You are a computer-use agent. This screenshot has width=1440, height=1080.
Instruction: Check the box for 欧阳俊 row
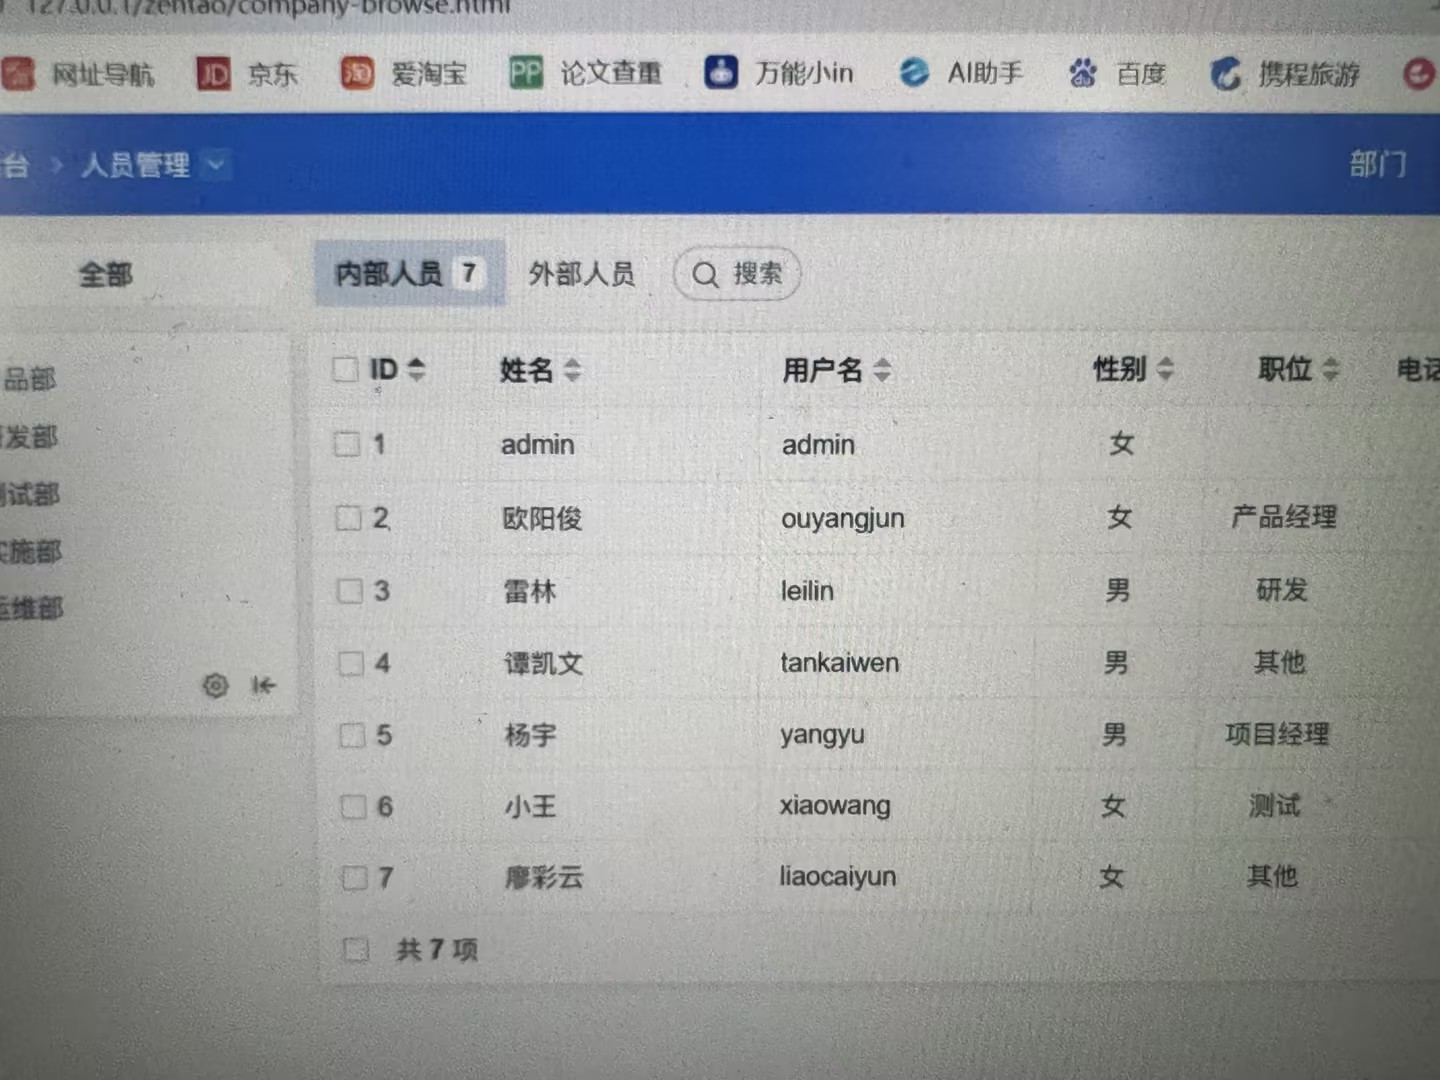coord(348,518)
